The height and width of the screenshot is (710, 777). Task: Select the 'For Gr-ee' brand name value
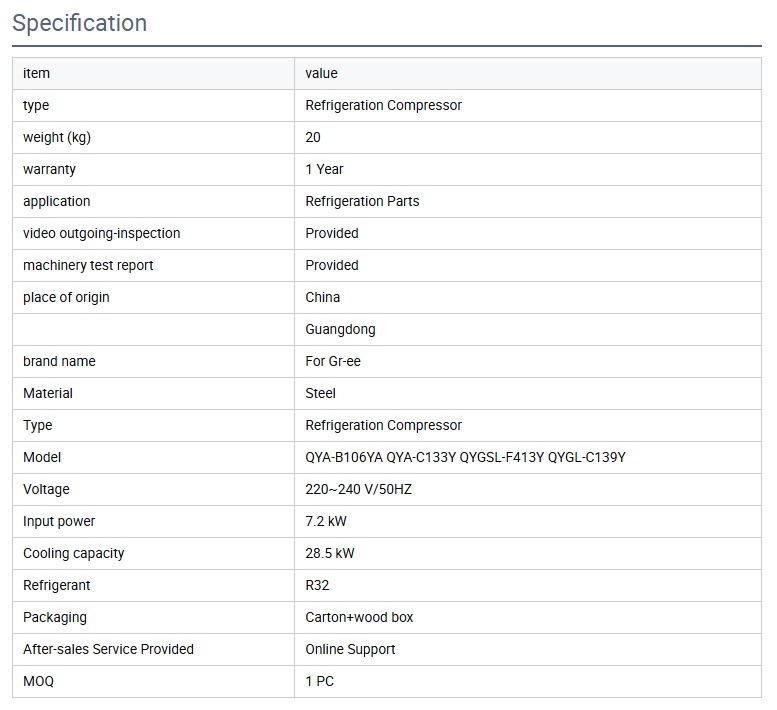(333, 361)
